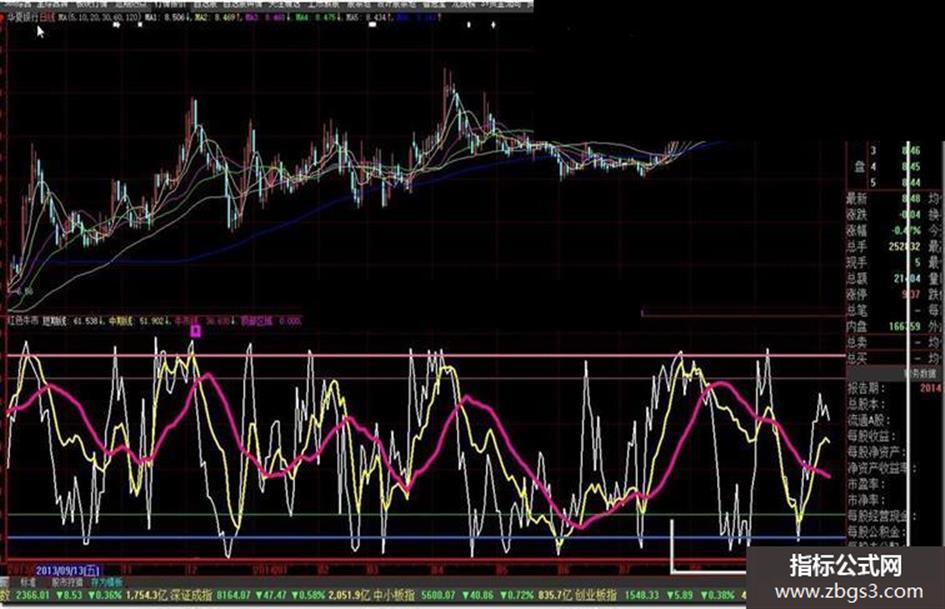Click the 8164.07 value in the status bar
The width and height of the screenshot is (945, 609).
tap(234, 595)
